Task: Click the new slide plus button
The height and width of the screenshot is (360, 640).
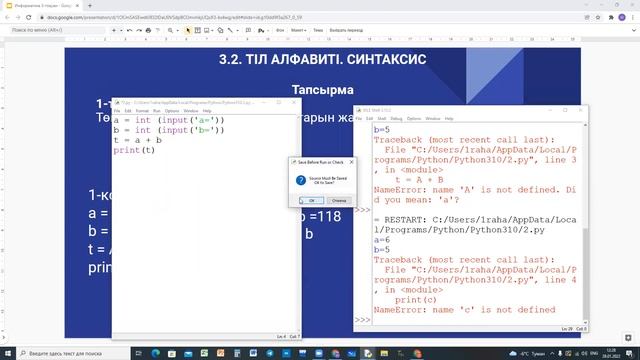Action: click(x=114, y=30)
